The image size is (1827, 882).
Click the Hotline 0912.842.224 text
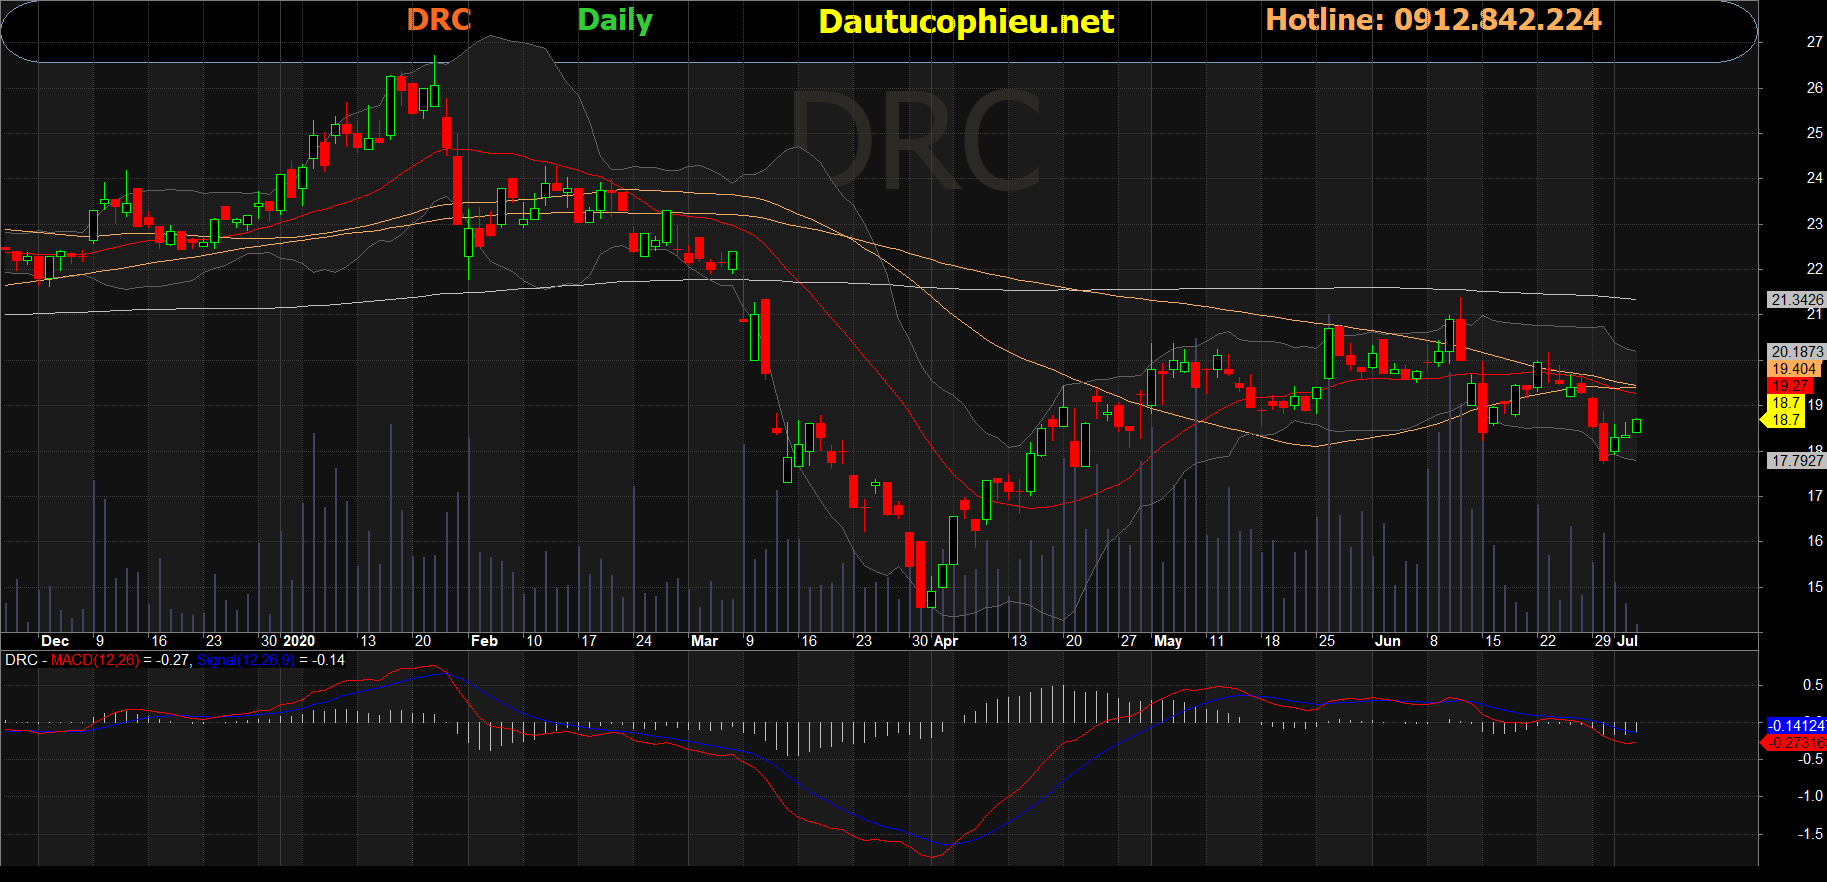point(1433,20)
